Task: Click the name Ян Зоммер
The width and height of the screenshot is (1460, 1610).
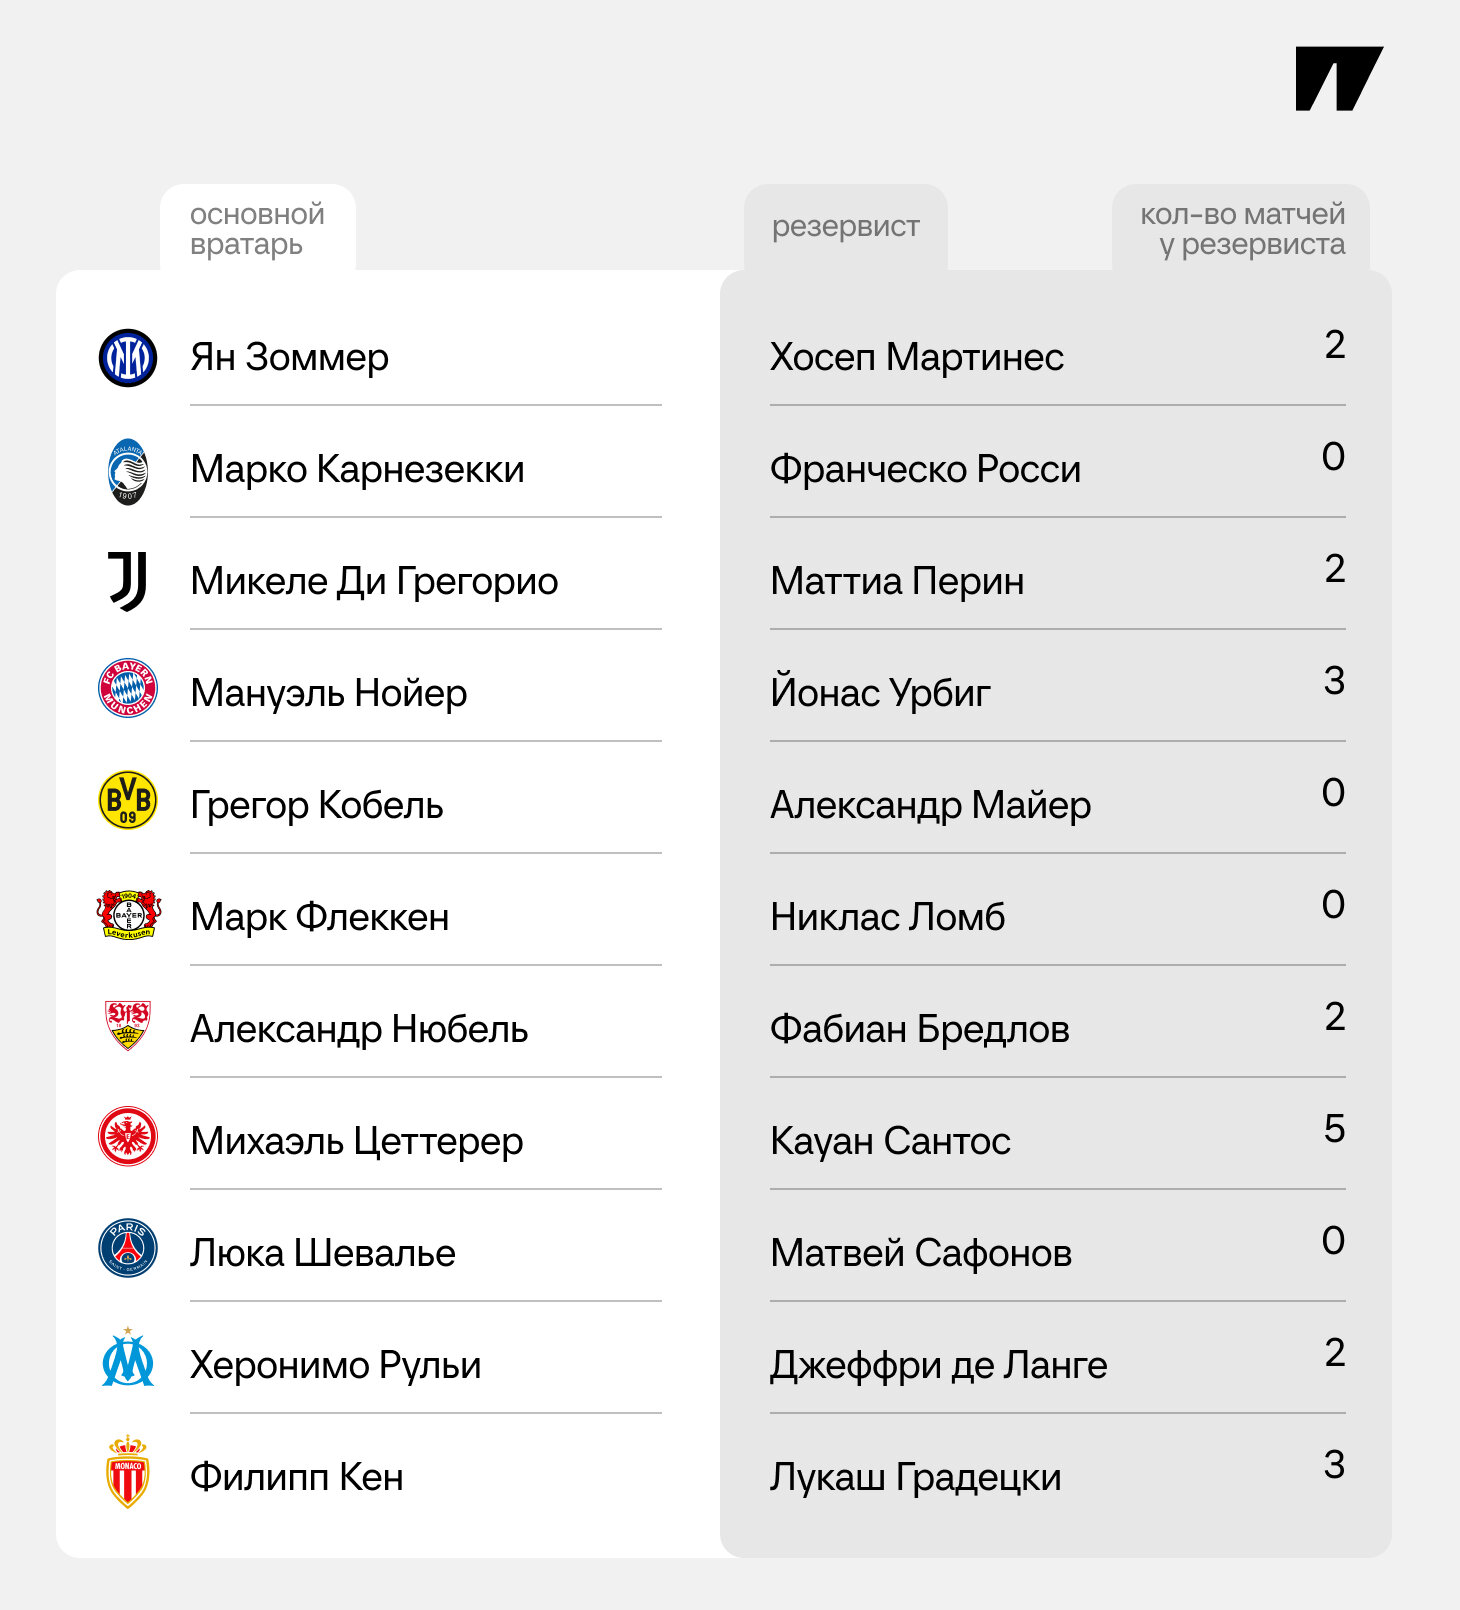Action: point(289,358)
